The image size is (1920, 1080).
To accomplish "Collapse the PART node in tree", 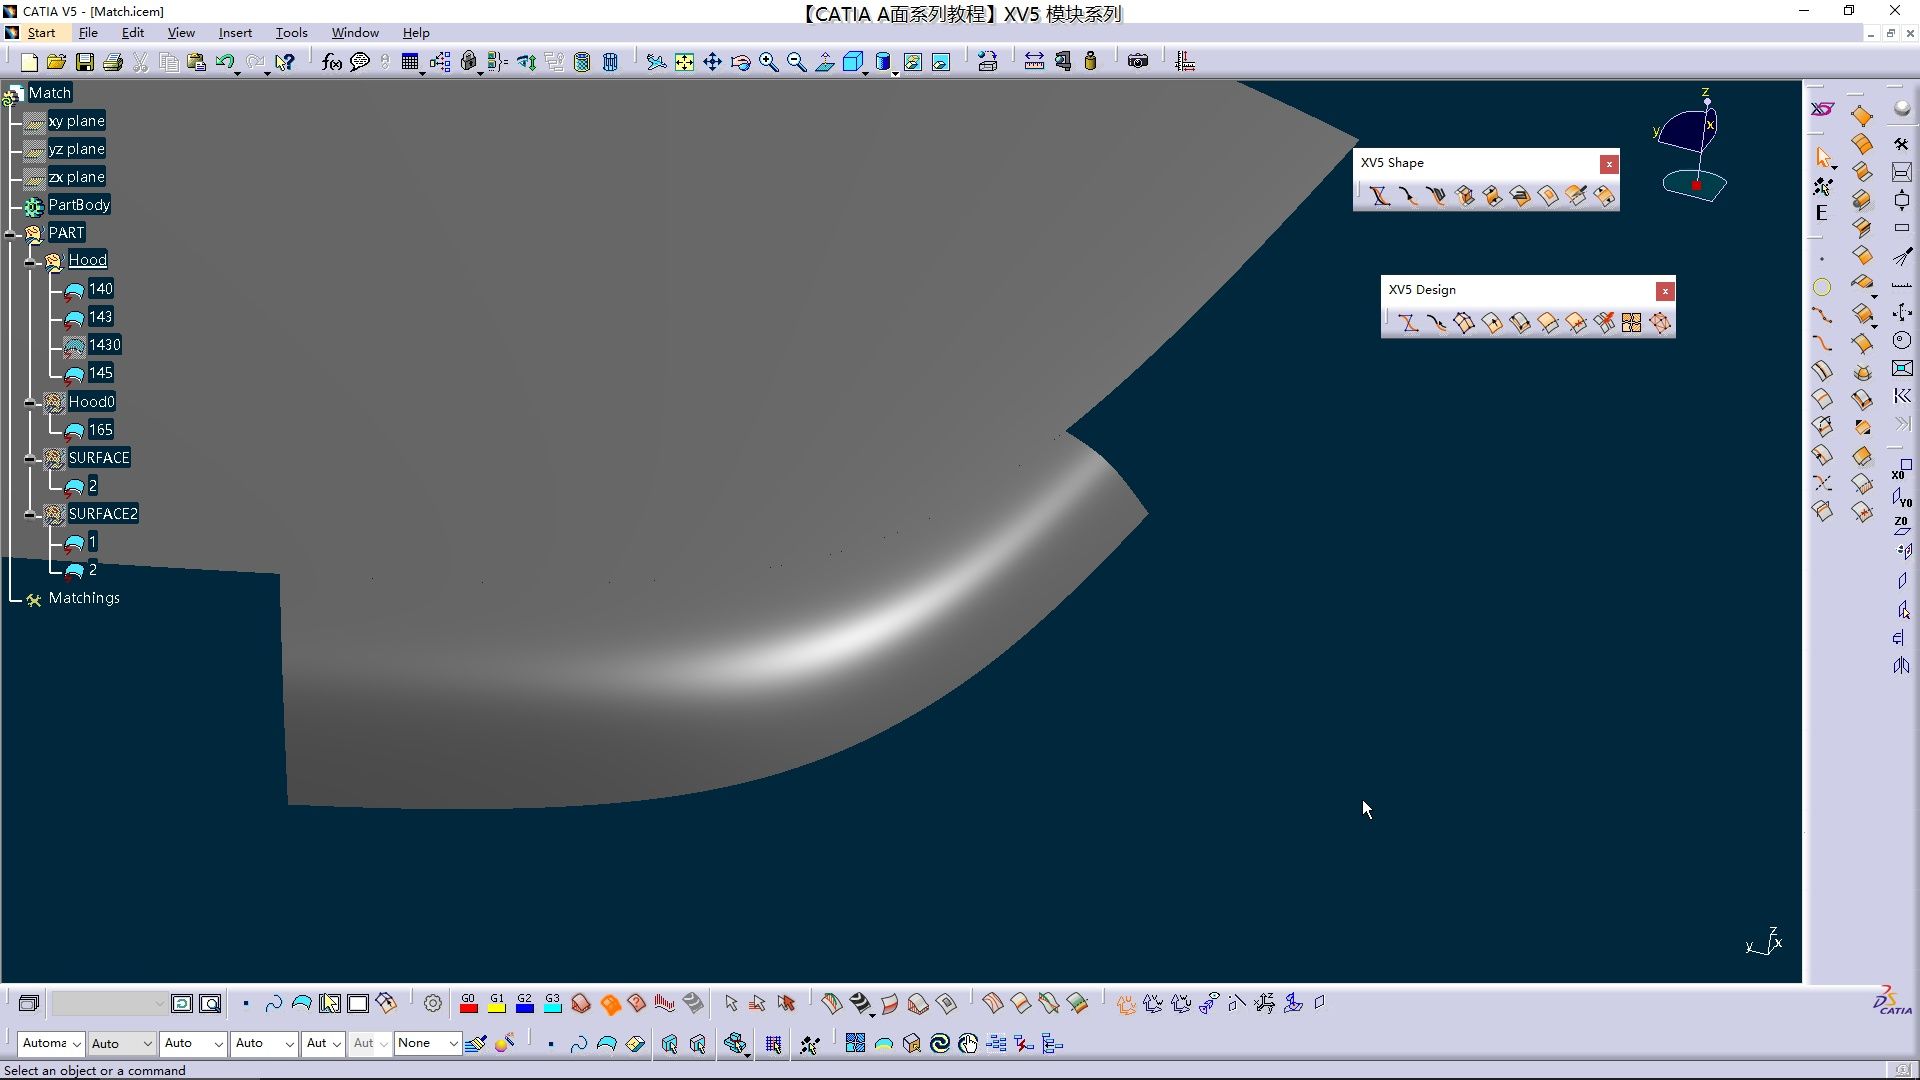I will 11,234.
